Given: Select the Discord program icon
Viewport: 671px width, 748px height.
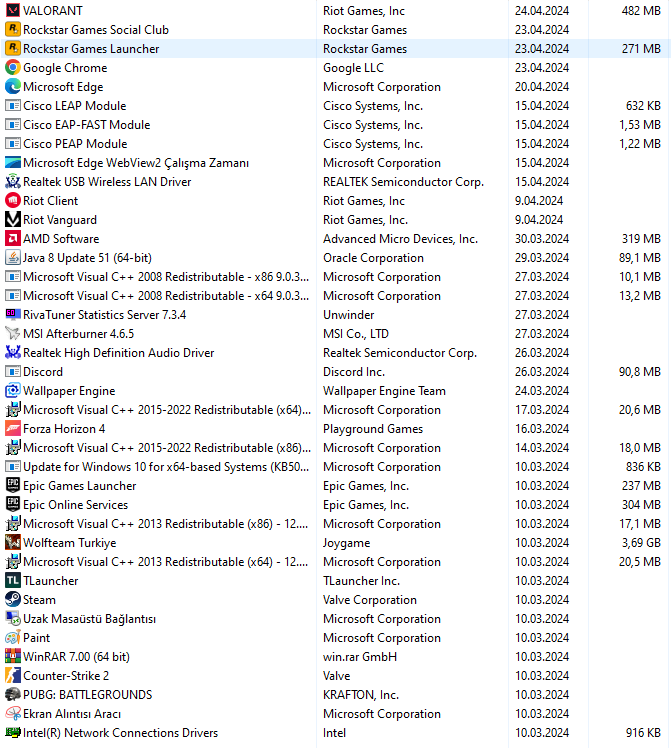Looking at the screenshot, I should tap(12, 371).
